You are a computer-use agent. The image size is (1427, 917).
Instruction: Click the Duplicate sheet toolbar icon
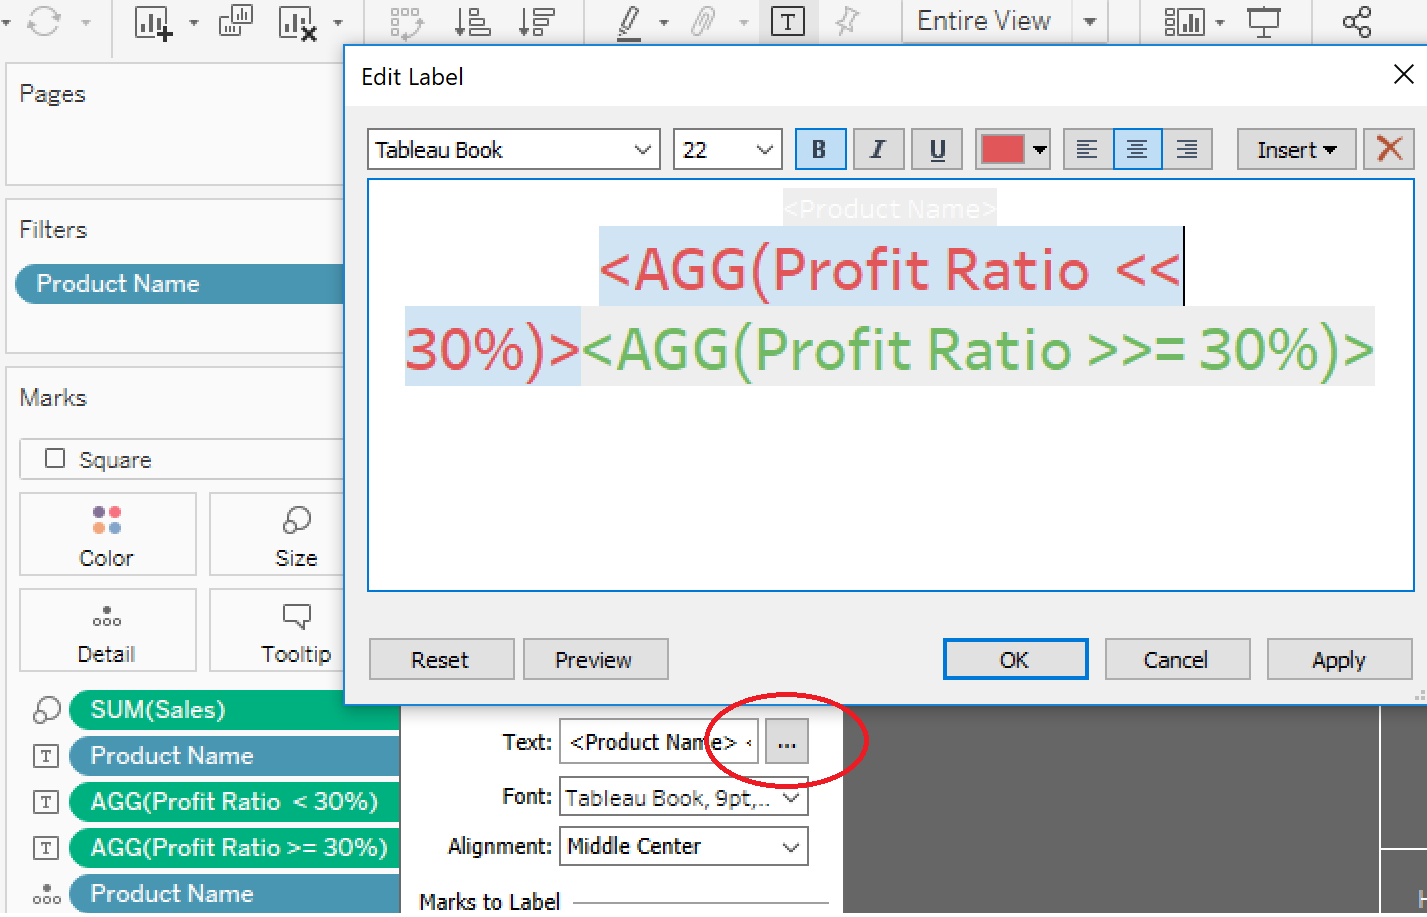tap(235, 21)
